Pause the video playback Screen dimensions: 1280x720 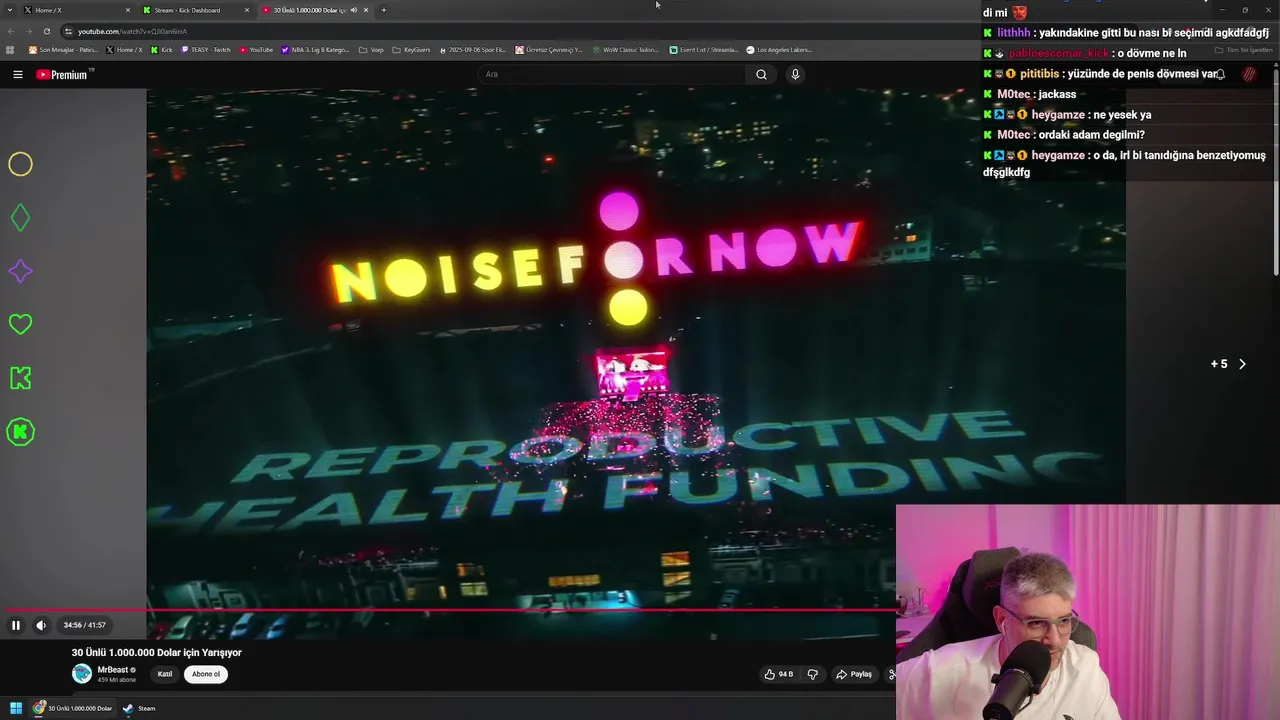[16, 625]
